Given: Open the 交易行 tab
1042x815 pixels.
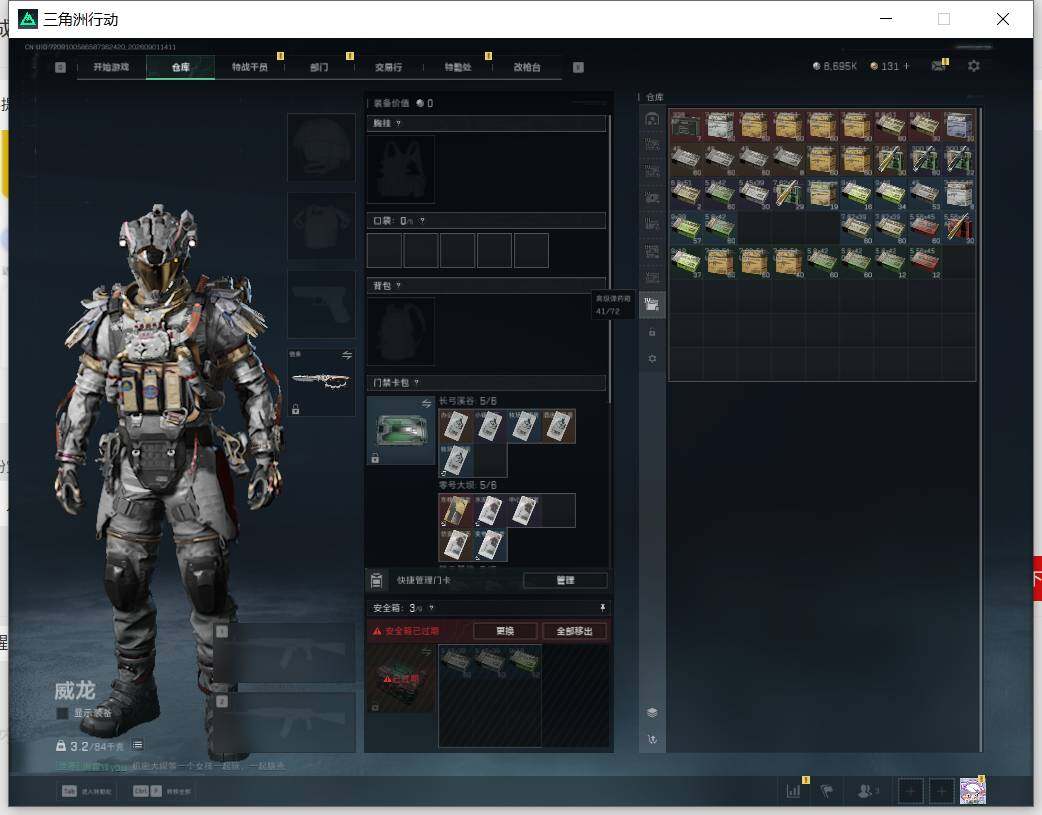Looking at the screenshot, I should 388,67.
